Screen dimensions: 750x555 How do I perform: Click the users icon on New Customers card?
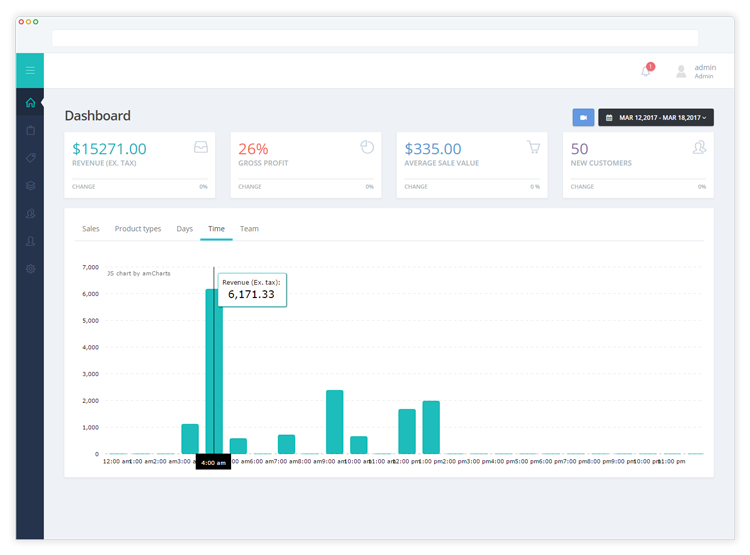tap(699, 147)
